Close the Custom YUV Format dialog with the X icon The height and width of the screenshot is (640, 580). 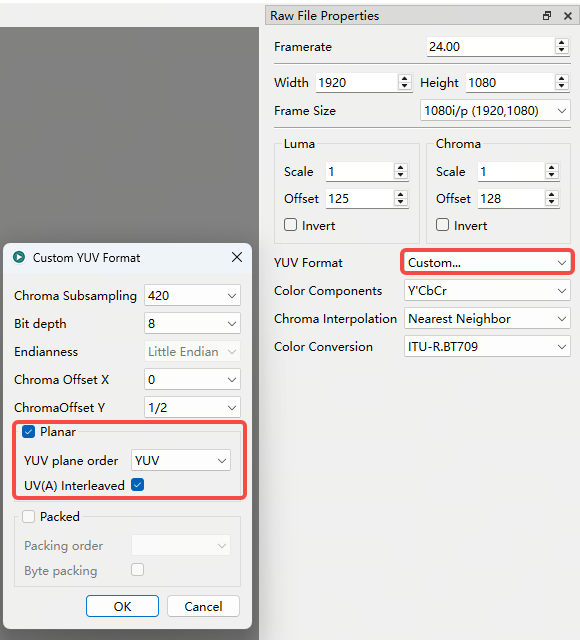[x=237, y=257]
